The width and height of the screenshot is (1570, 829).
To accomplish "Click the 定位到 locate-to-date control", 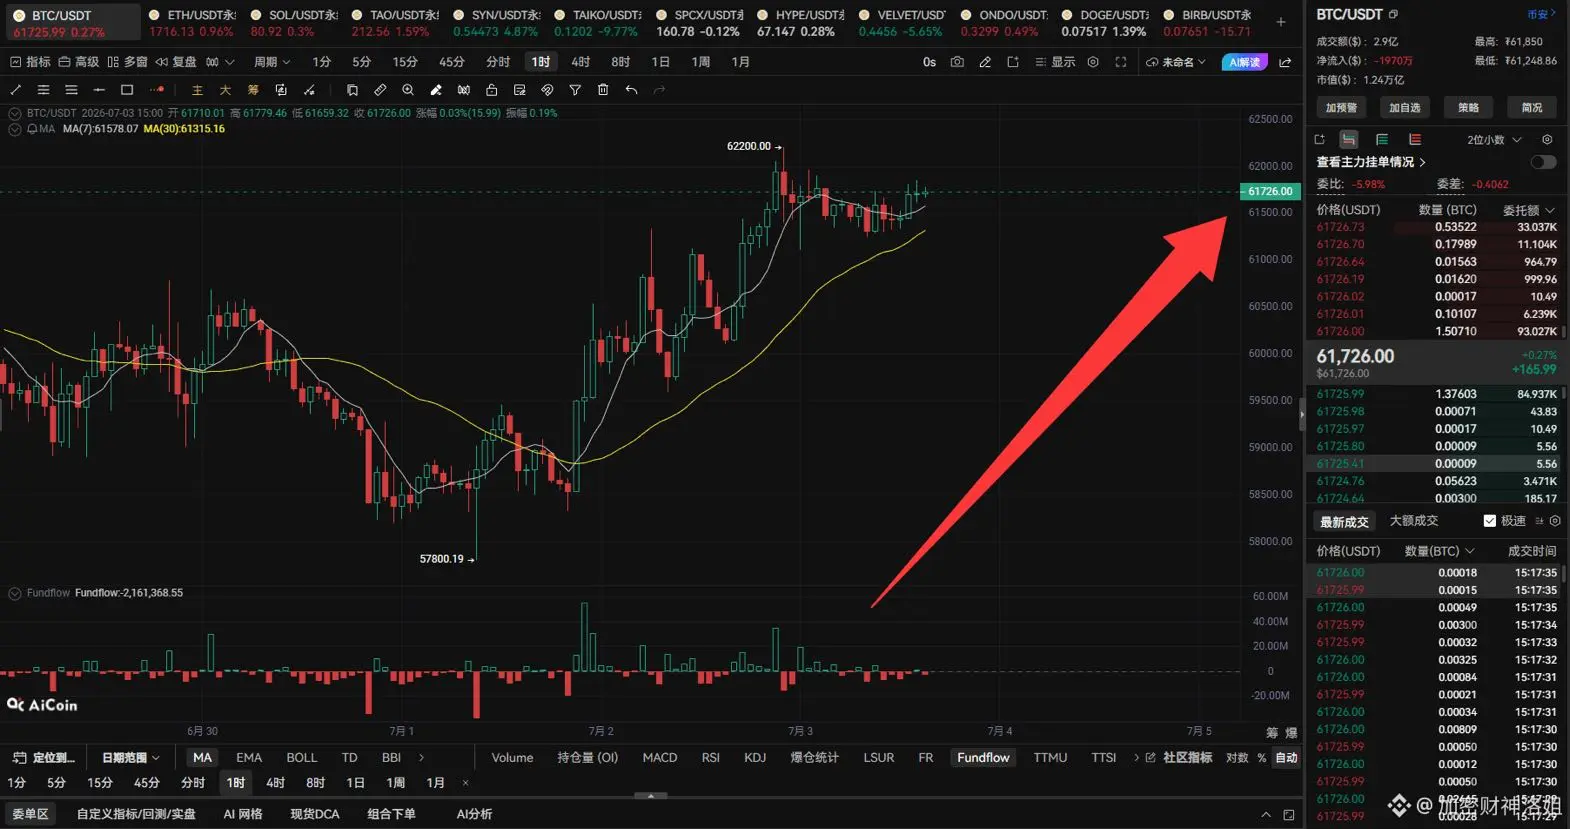I will tap(45, 758).
